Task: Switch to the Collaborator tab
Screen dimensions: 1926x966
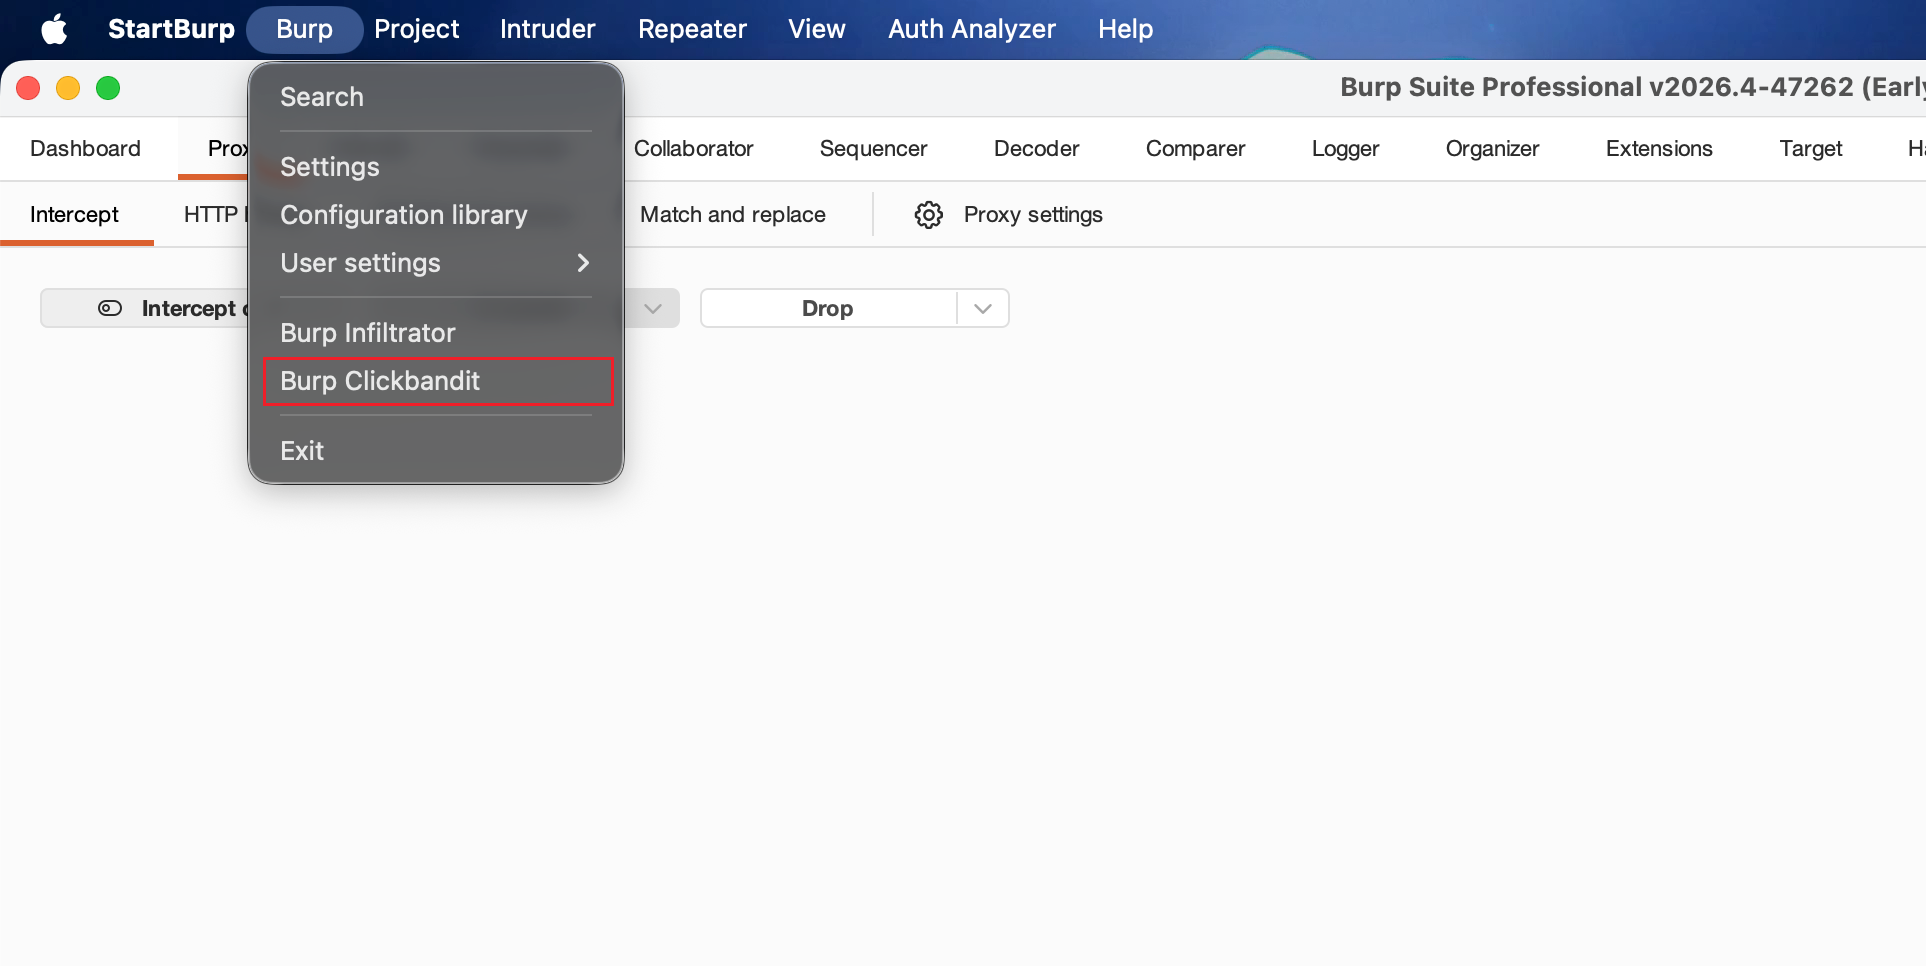Action: point(694,149)
